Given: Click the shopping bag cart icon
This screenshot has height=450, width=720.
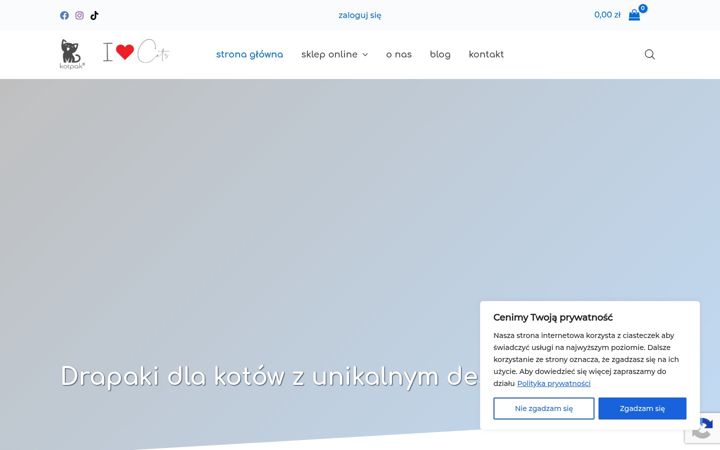Looking at the screenshot, I should [634, 15].
